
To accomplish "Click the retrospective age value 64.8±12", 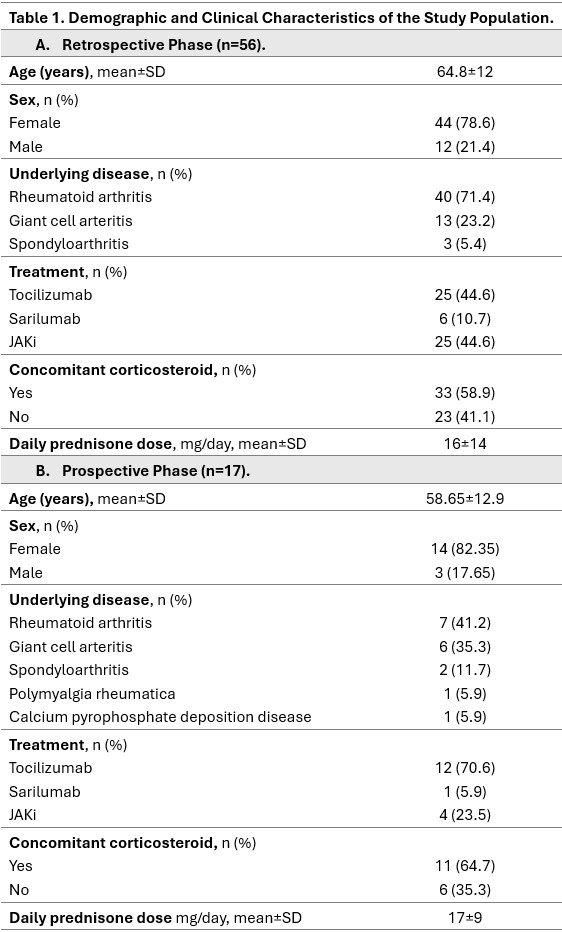I will (465, 72).
